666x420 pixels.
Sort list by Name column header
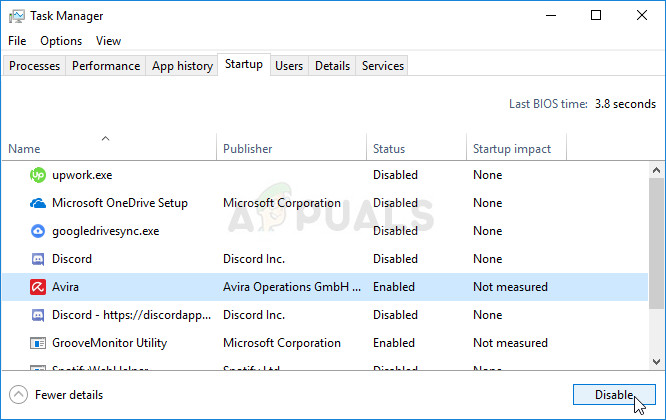[x=24, y=149]
